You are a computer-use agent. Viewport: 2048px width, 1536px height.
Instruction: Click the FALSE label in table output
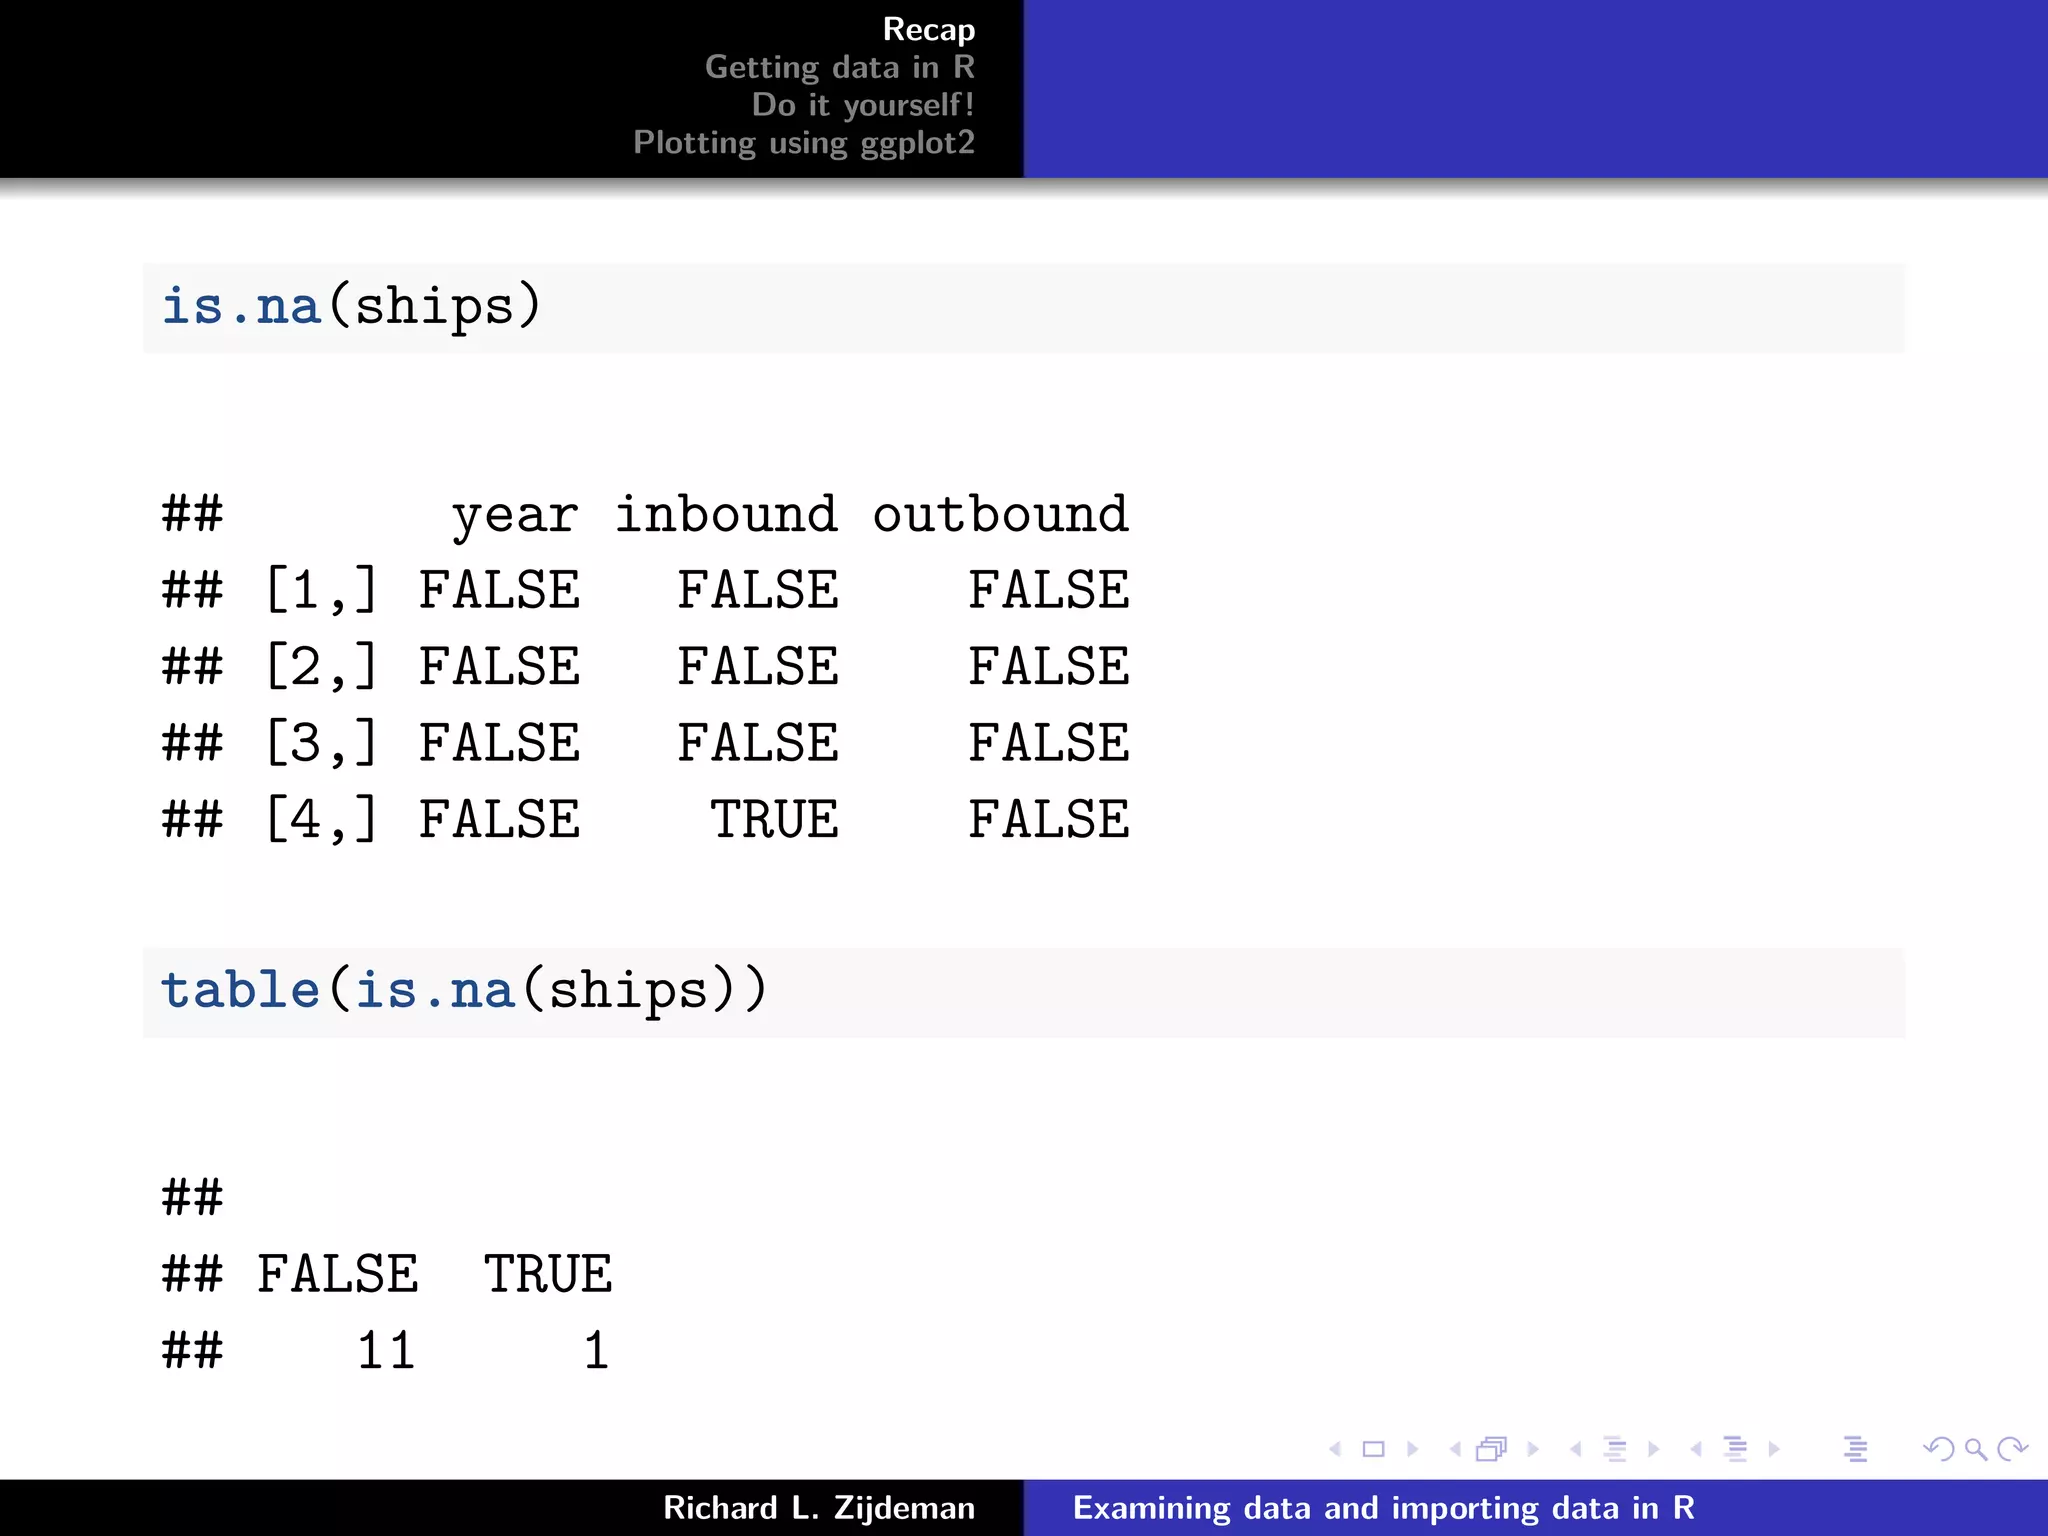pos(338,1274)
